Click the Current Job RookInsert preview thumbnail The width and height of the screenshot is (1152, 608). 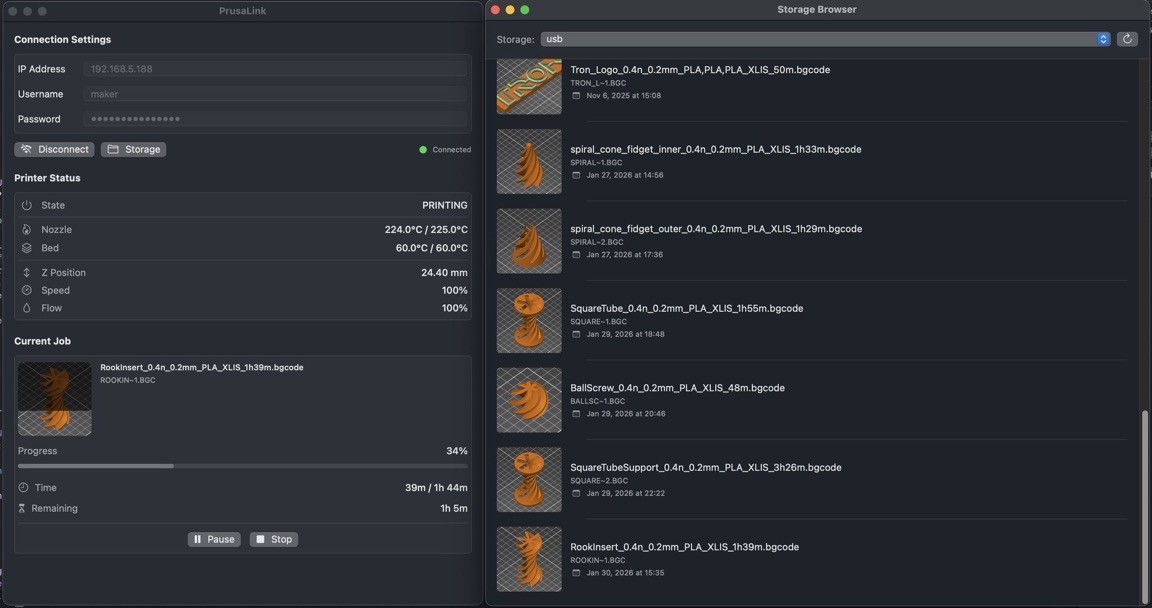tap(55, 399)
